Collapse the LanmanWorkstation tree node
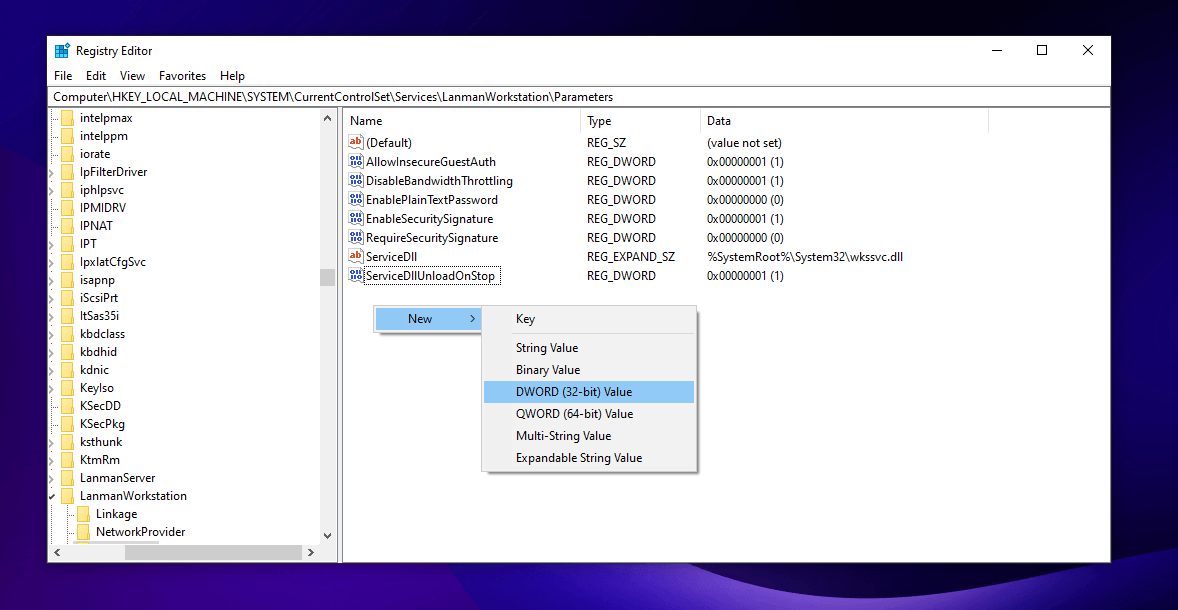Screen dimensions: 1178x610 point(52,496)
